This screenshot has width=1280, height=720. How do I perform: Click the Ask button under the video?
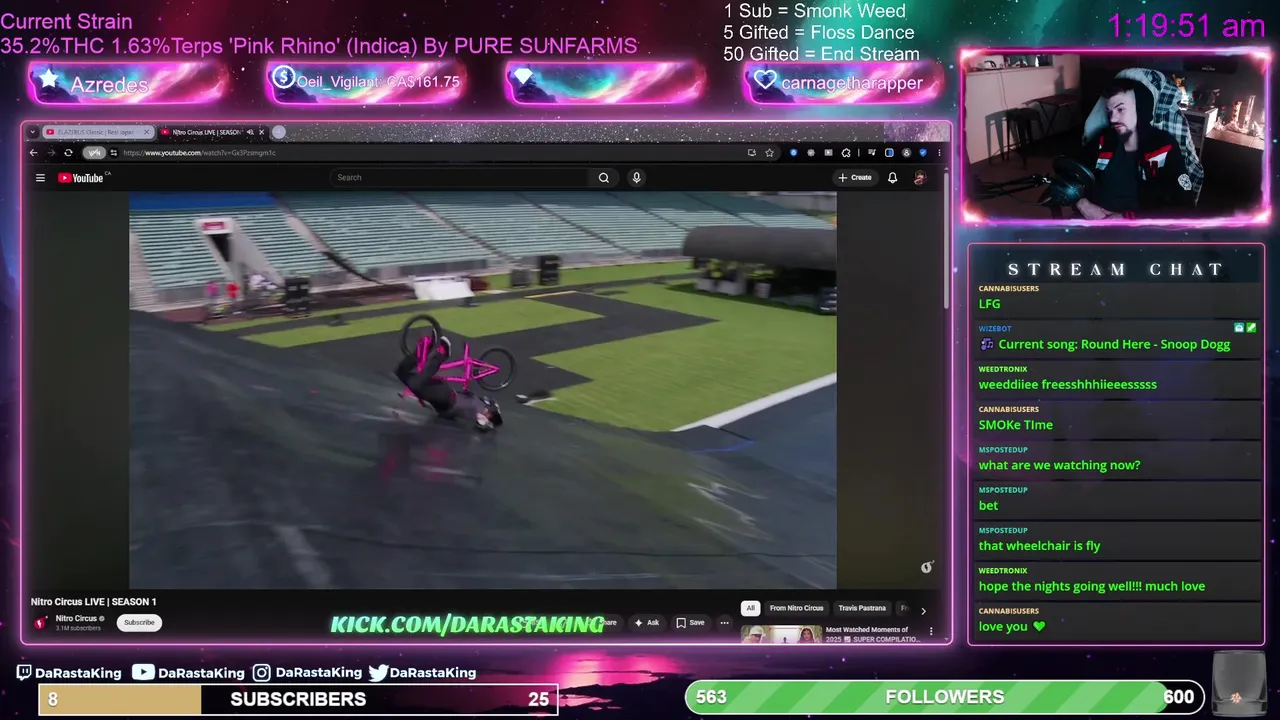(646, 622)
